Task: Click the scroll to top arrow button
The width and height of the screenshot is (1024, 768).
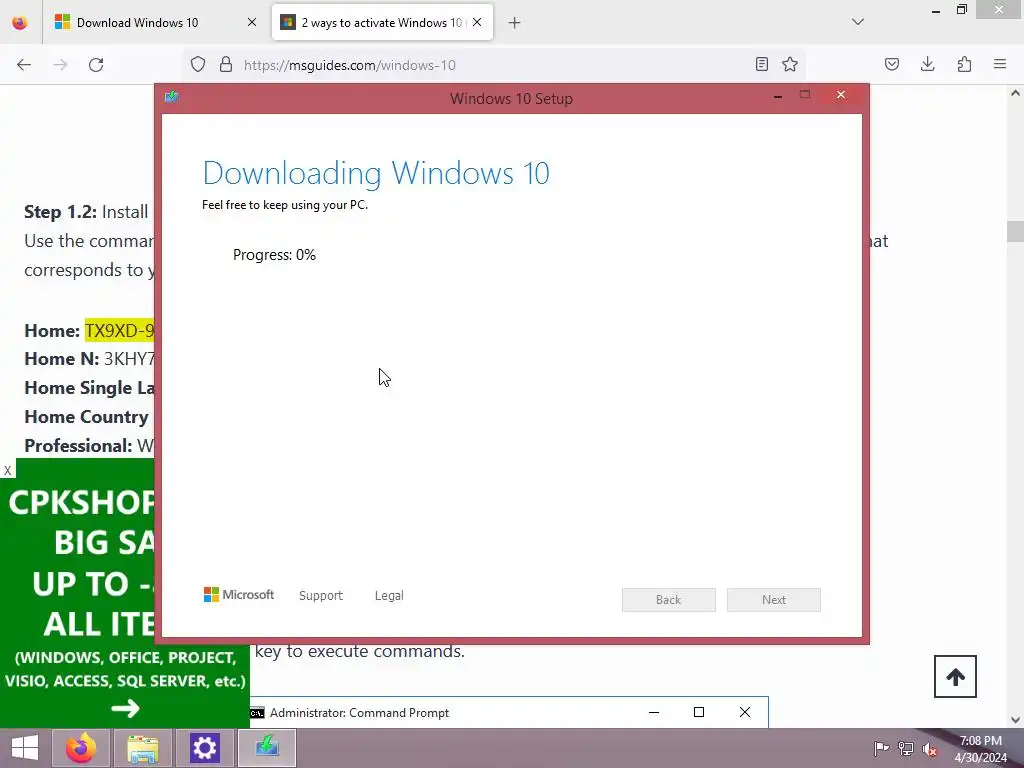Action: [955, 677]
